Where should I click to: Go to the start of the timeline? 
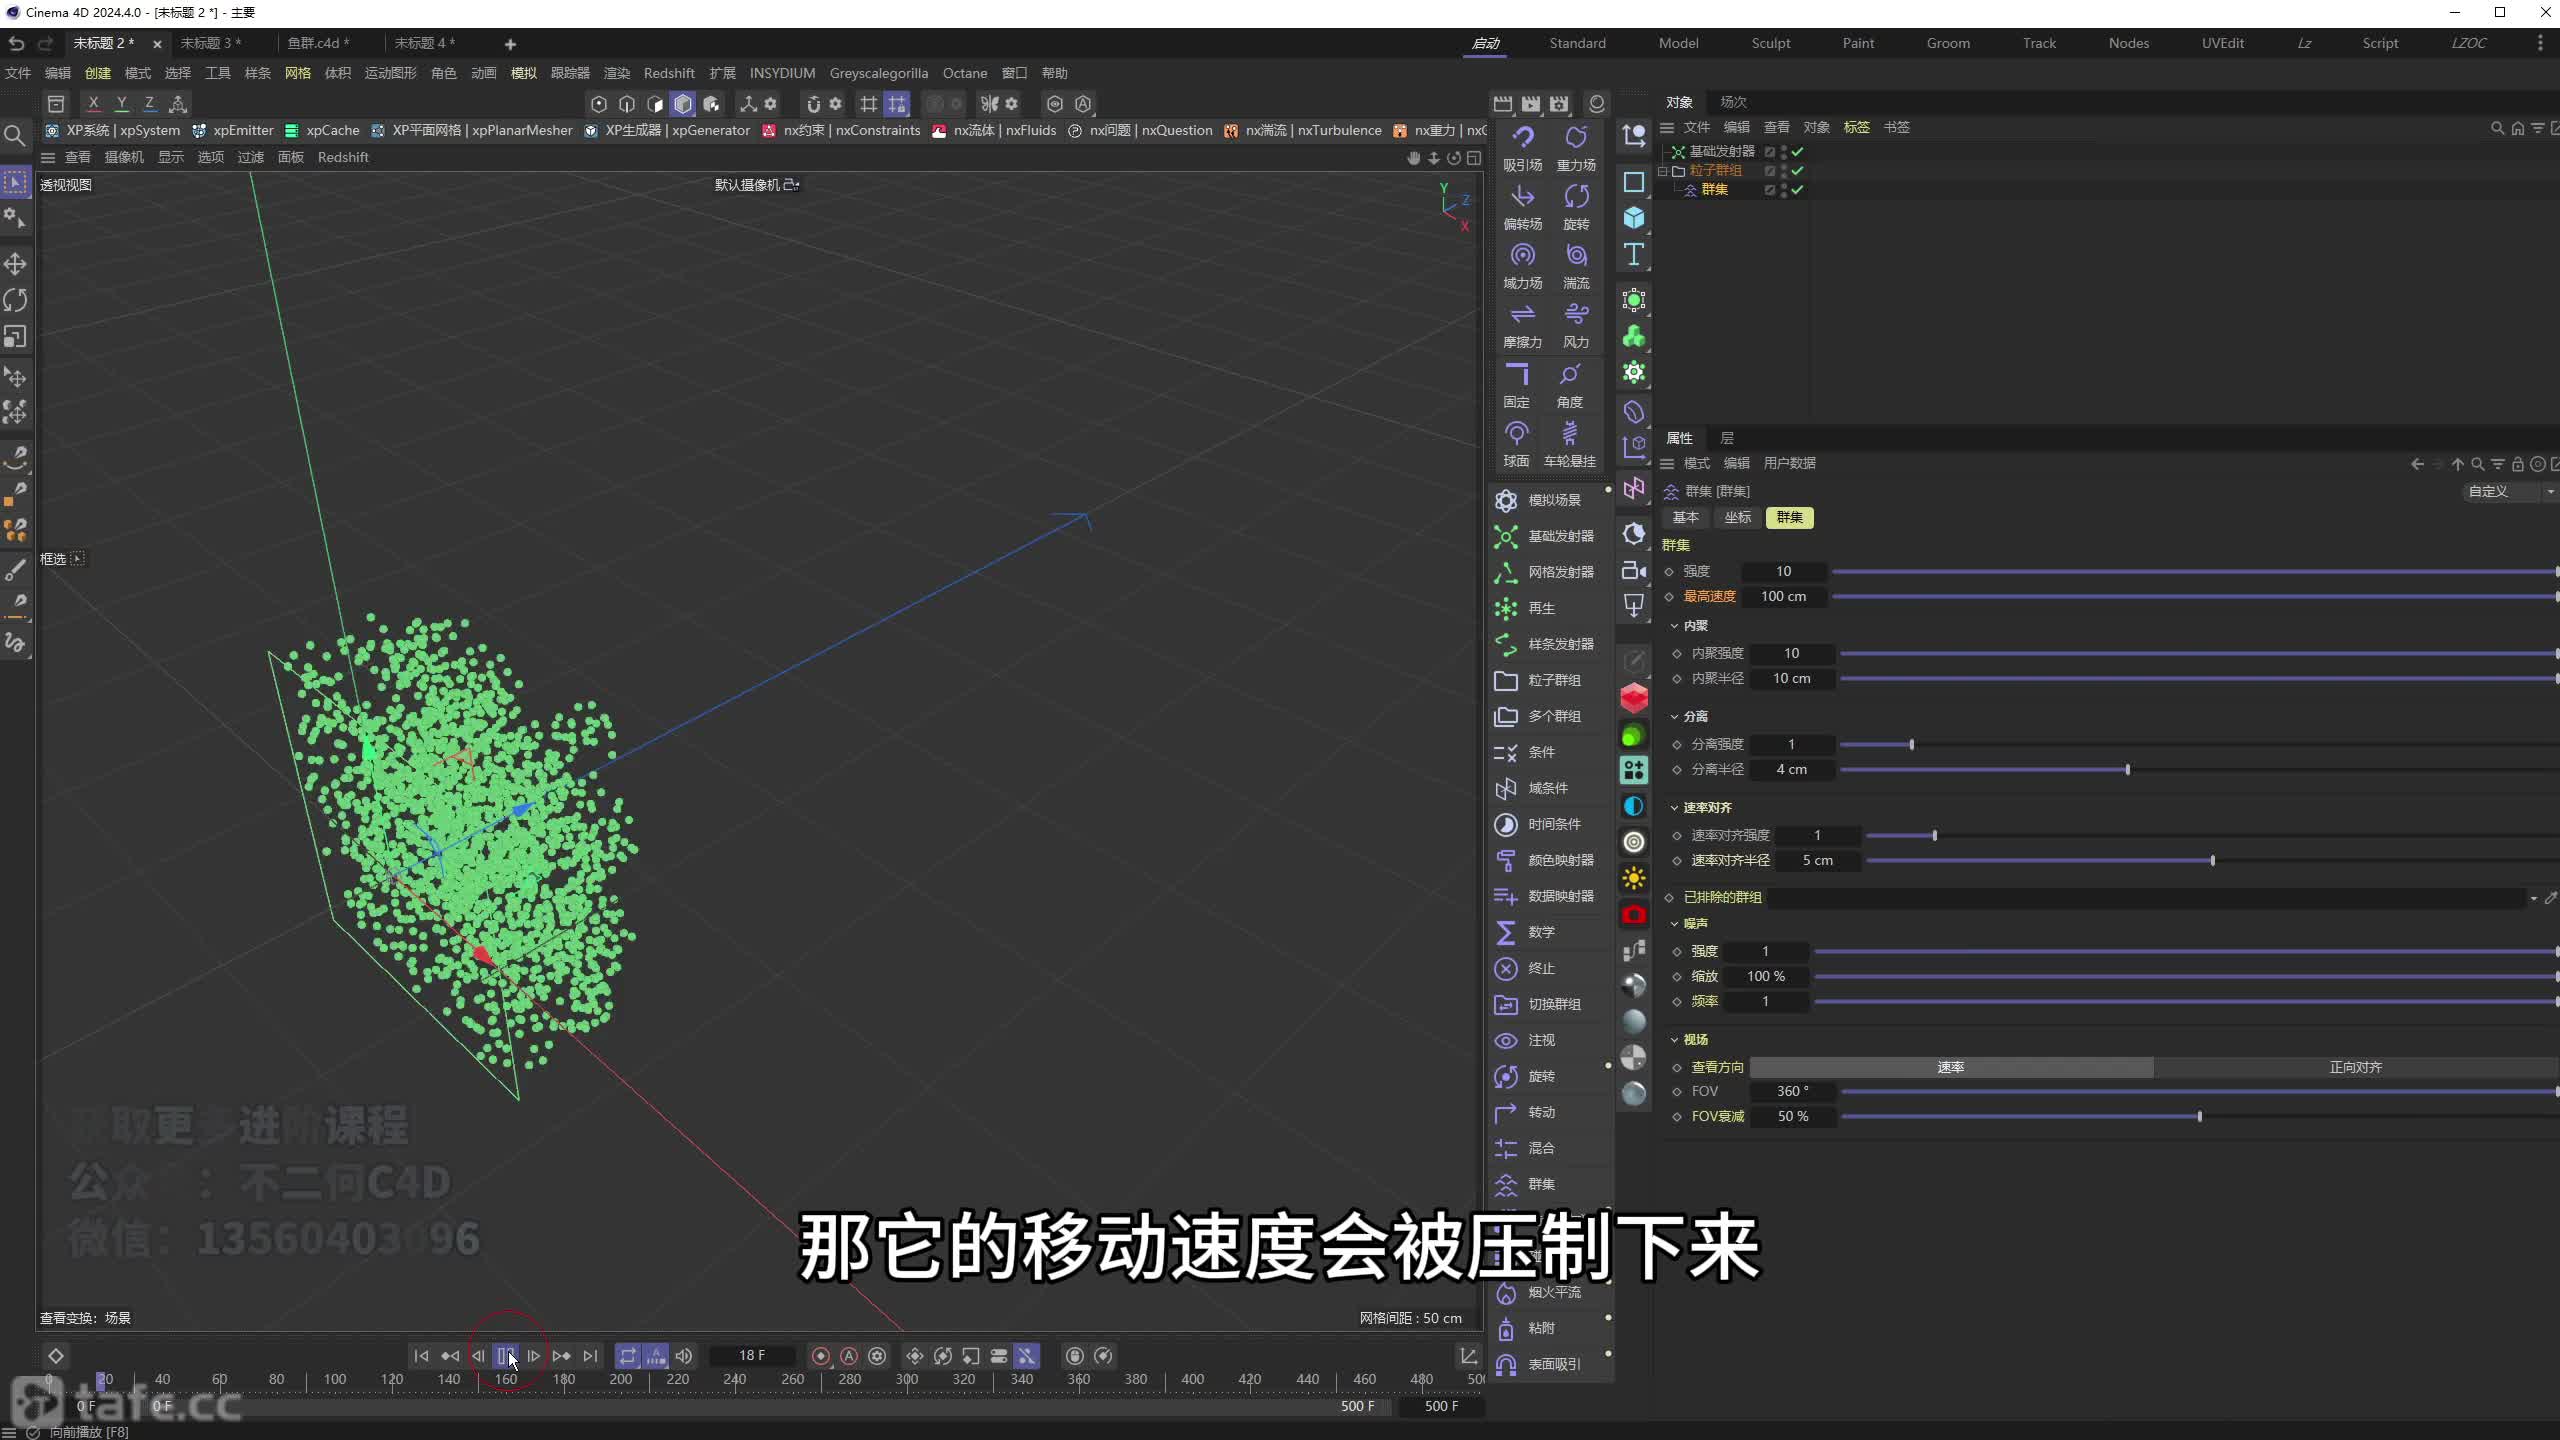[421, 1356]
